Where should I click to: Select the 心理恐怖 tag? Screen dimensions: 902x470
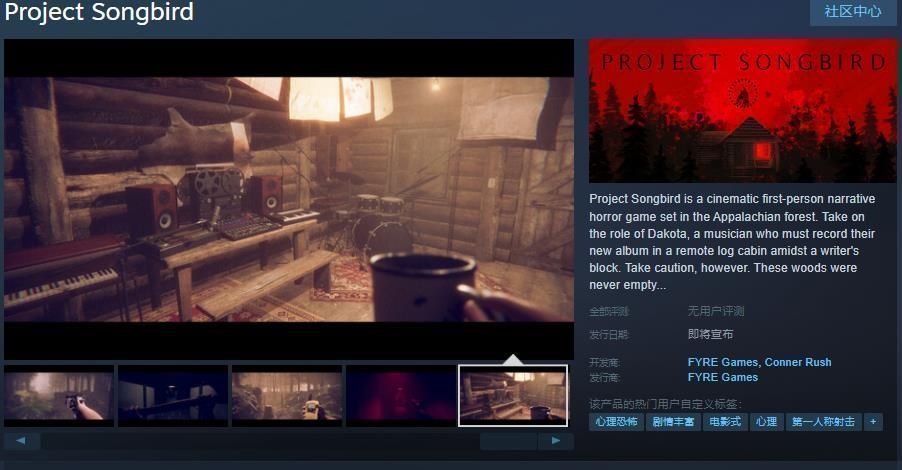[x=615, y=422]
